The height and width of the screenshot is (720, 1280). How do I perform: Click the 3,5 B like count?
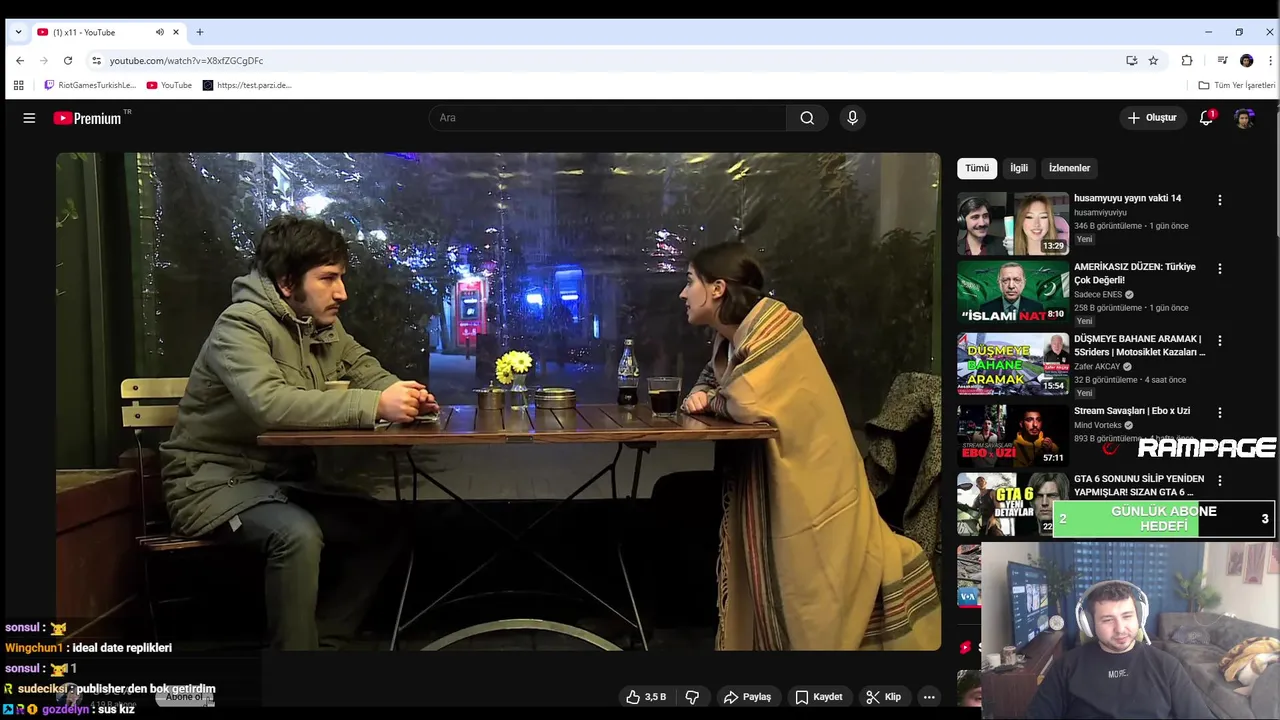click(x=655, y=697)
